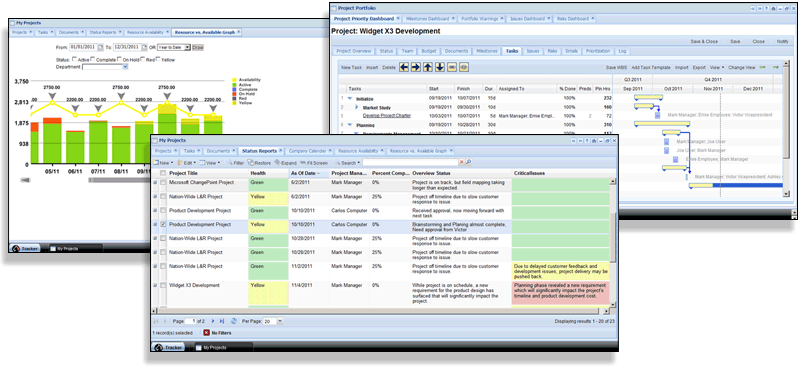Open row details for Microsoft ChangePoint Project
Image resolution: width=800 pixels, height=367 pixels.
click(155, 182)
